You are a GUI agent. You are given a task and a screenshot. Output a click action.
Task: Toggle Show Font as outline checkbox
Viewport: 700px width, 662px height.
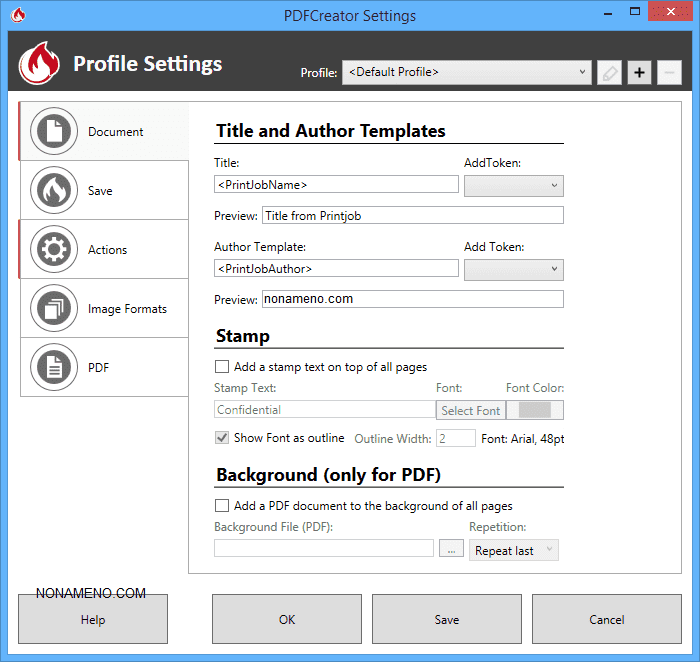(x=222, y=438)
